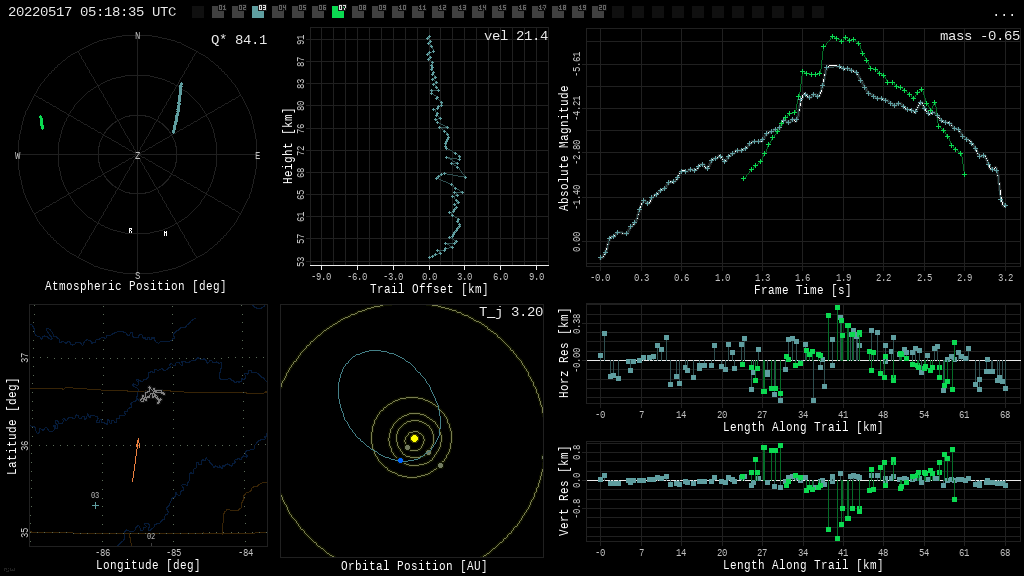Select the station 01 square
This screenshot has width=1024, height=576.
click(218, 12)
